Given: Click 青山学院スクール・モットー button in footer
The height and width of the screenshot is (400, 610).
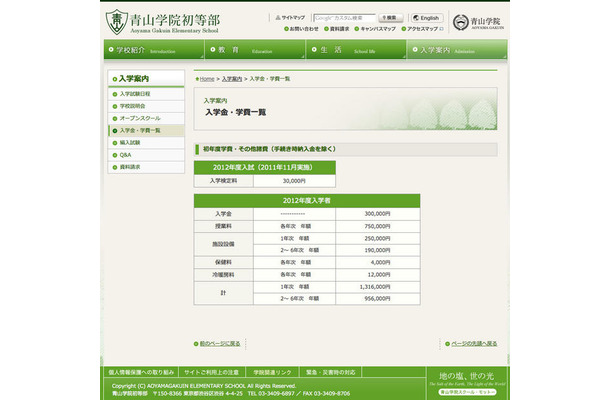Looking at the screenshot, I should point(467,392).
